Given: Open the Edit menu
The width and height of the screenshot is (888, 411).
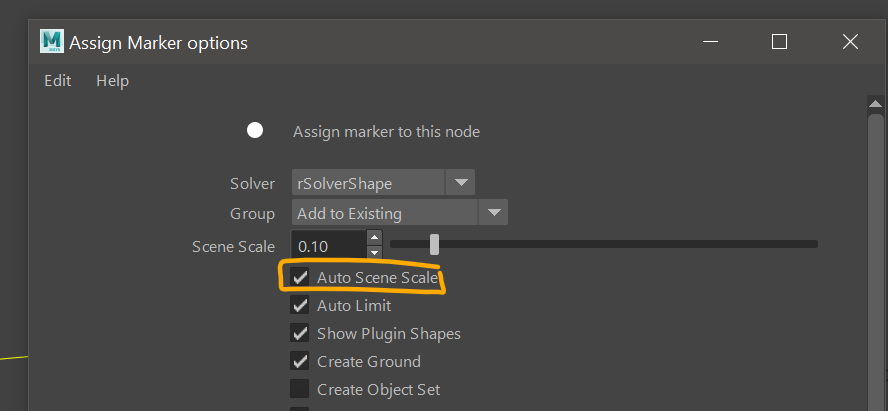Looking at the screenshot, I should pyautogui.click(x=57, y=81).
